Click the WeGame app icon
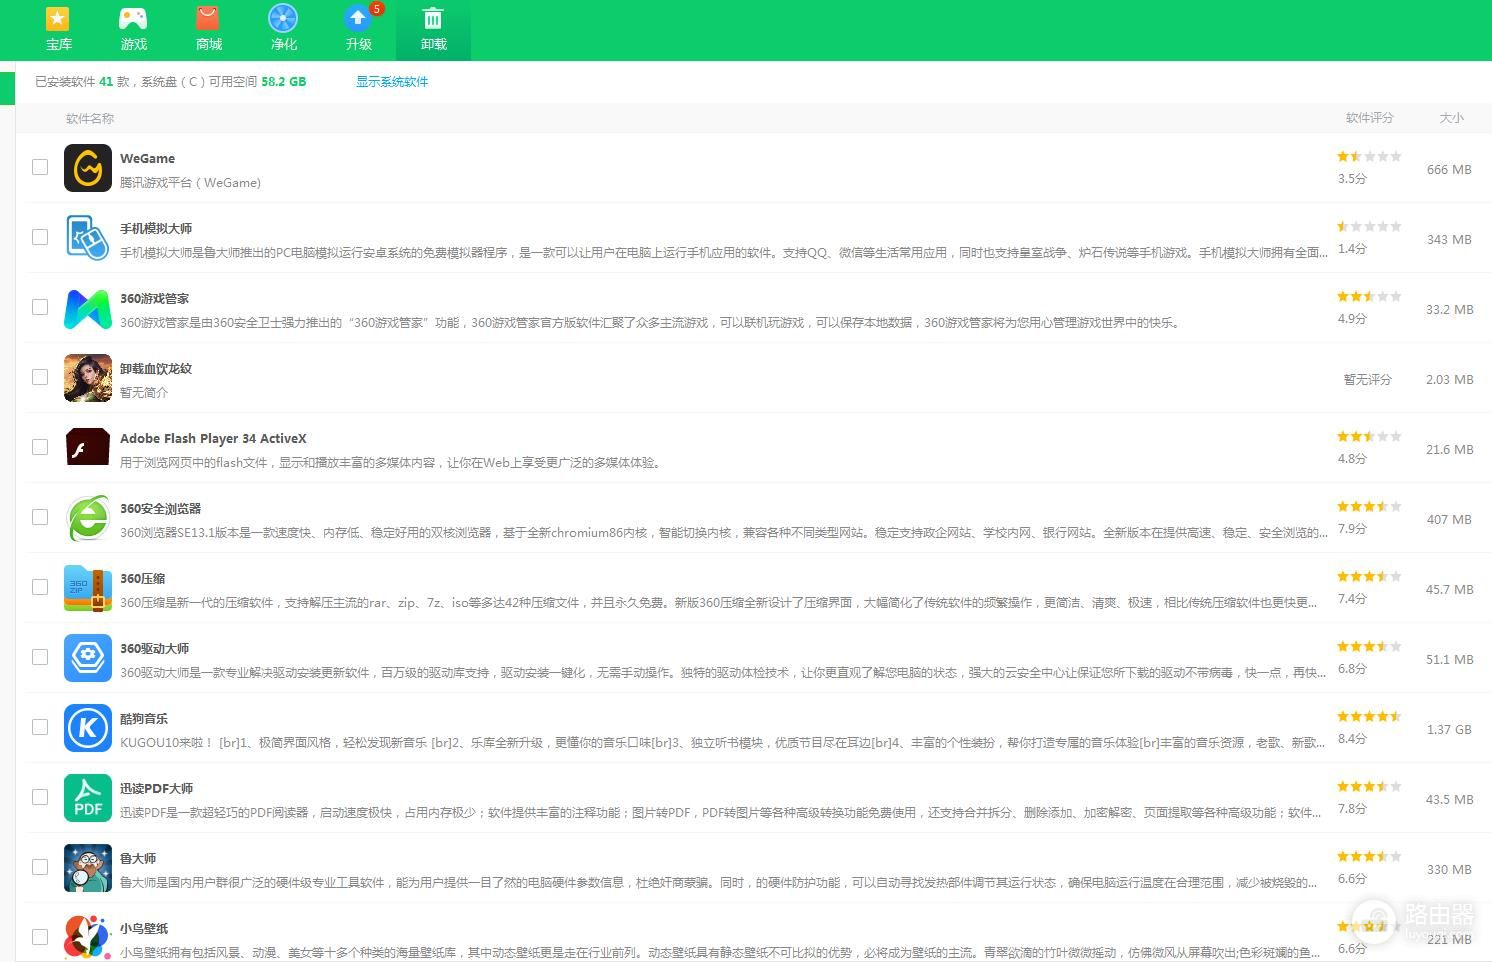 (x=88, y=168)
